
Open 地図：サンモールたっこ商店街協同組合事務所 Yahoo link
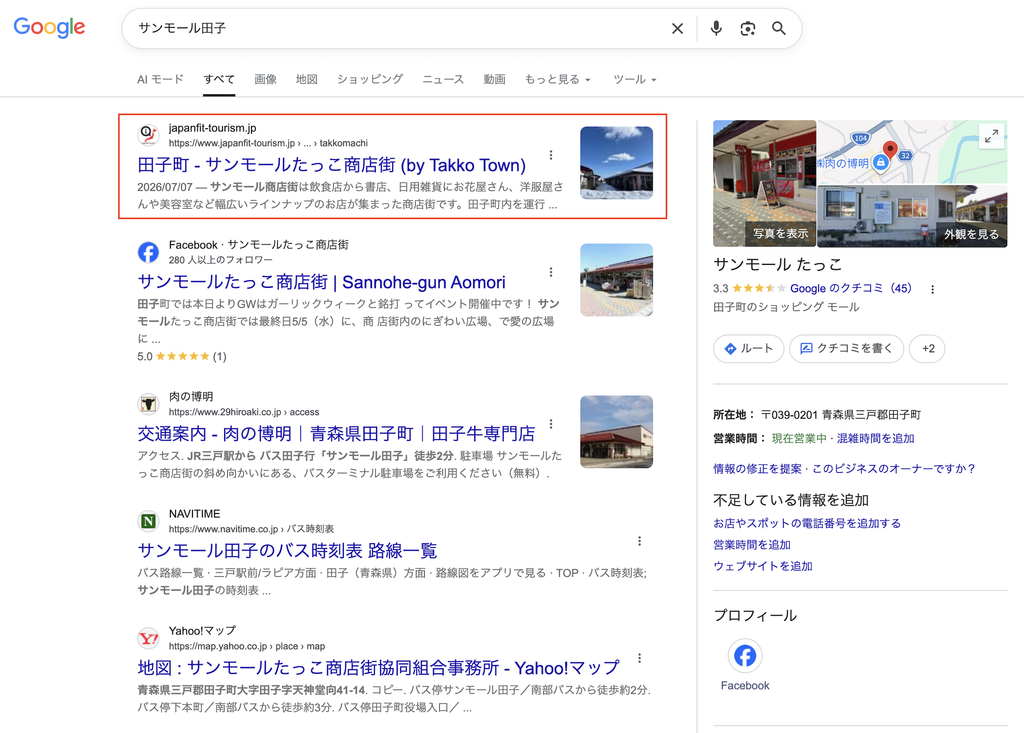[378, 668]
